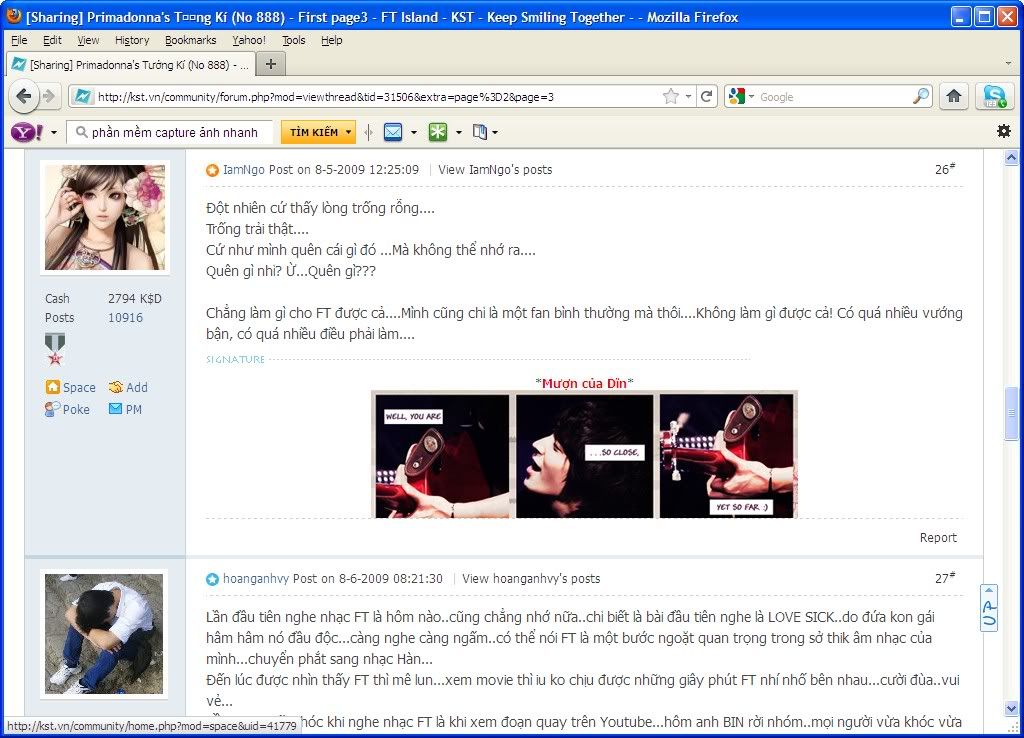Open the Help menu
The width and height of the screenshot is (1024, 738).
(332, 40)
